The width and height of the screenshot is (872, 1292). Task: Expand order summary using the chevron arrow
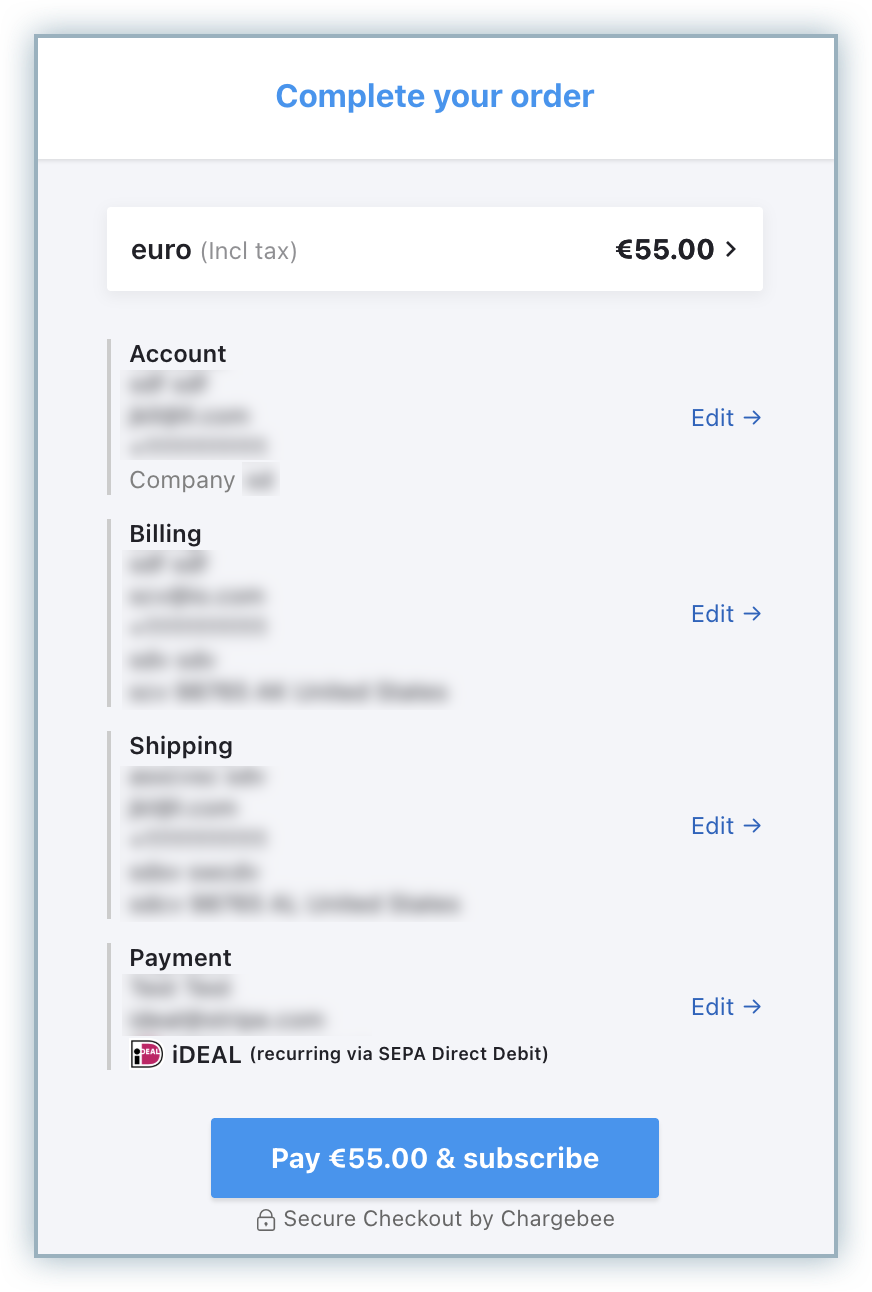(x=731, y=250)
